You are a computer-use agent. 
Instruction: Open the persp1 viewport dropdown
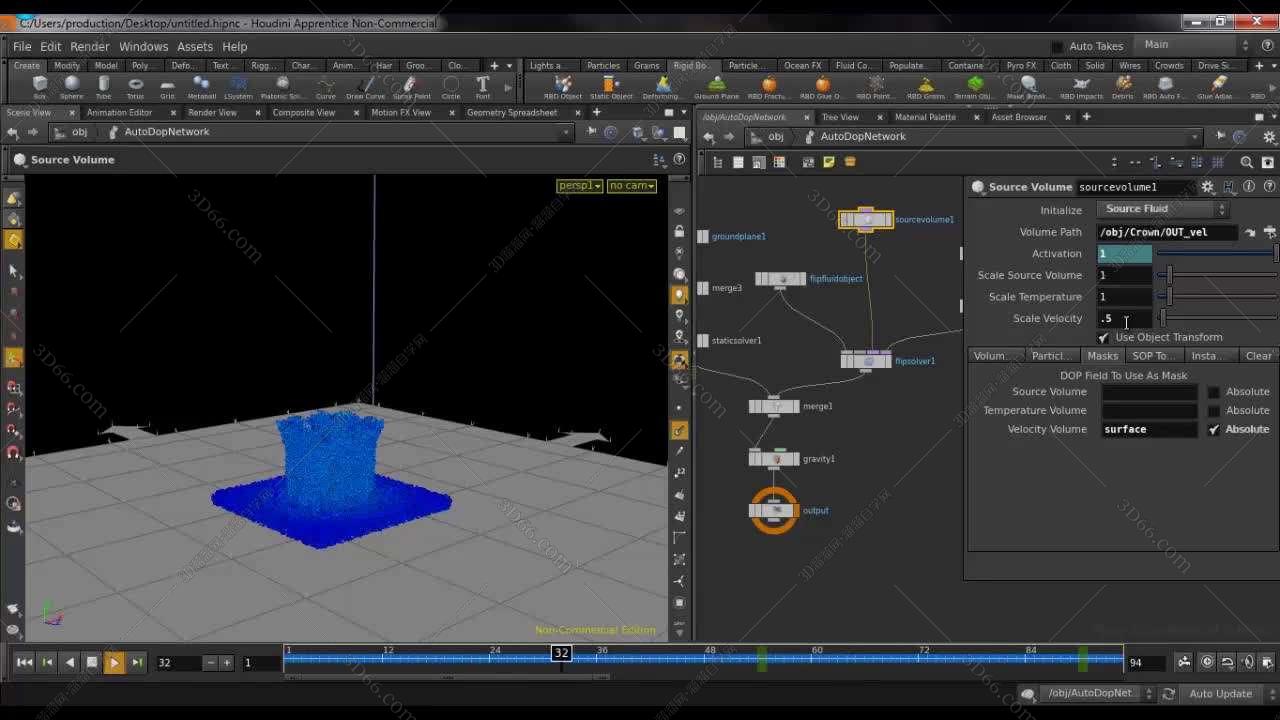[x=579, y=185]
